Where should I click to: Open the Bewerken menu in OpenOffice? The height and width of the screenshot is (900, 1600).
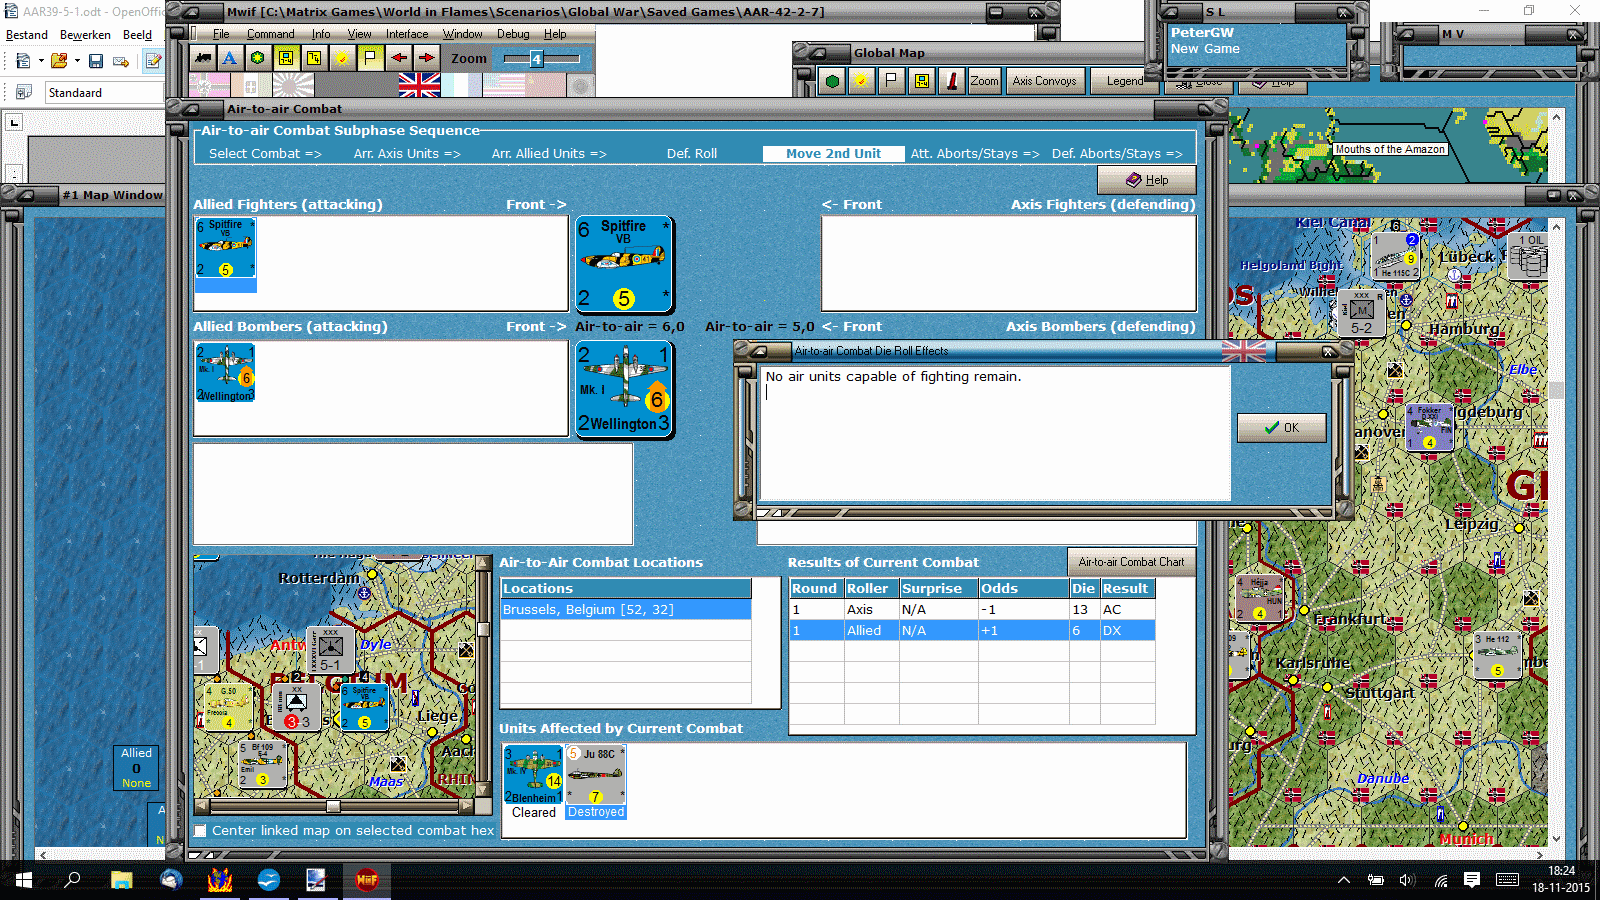coord(85,34)
